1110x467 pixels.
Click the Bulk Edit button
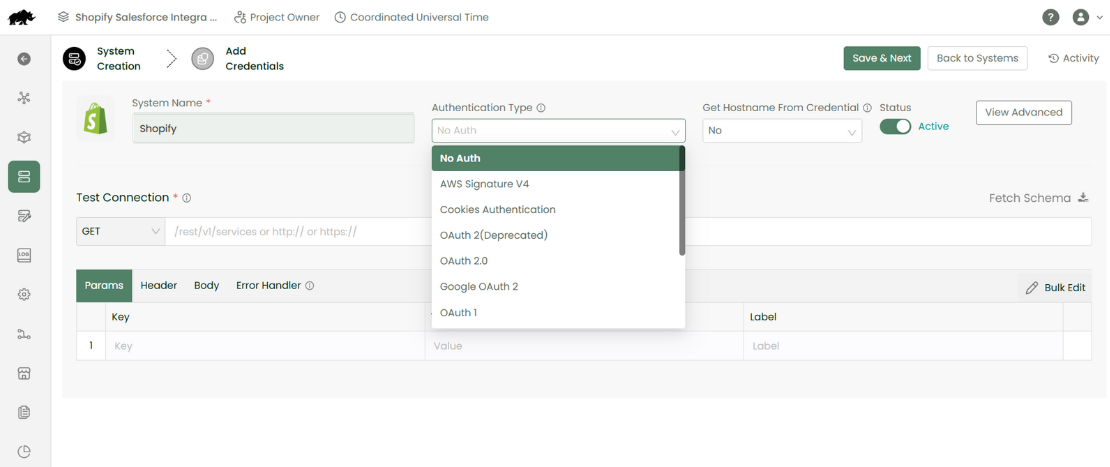(1055, 287)
